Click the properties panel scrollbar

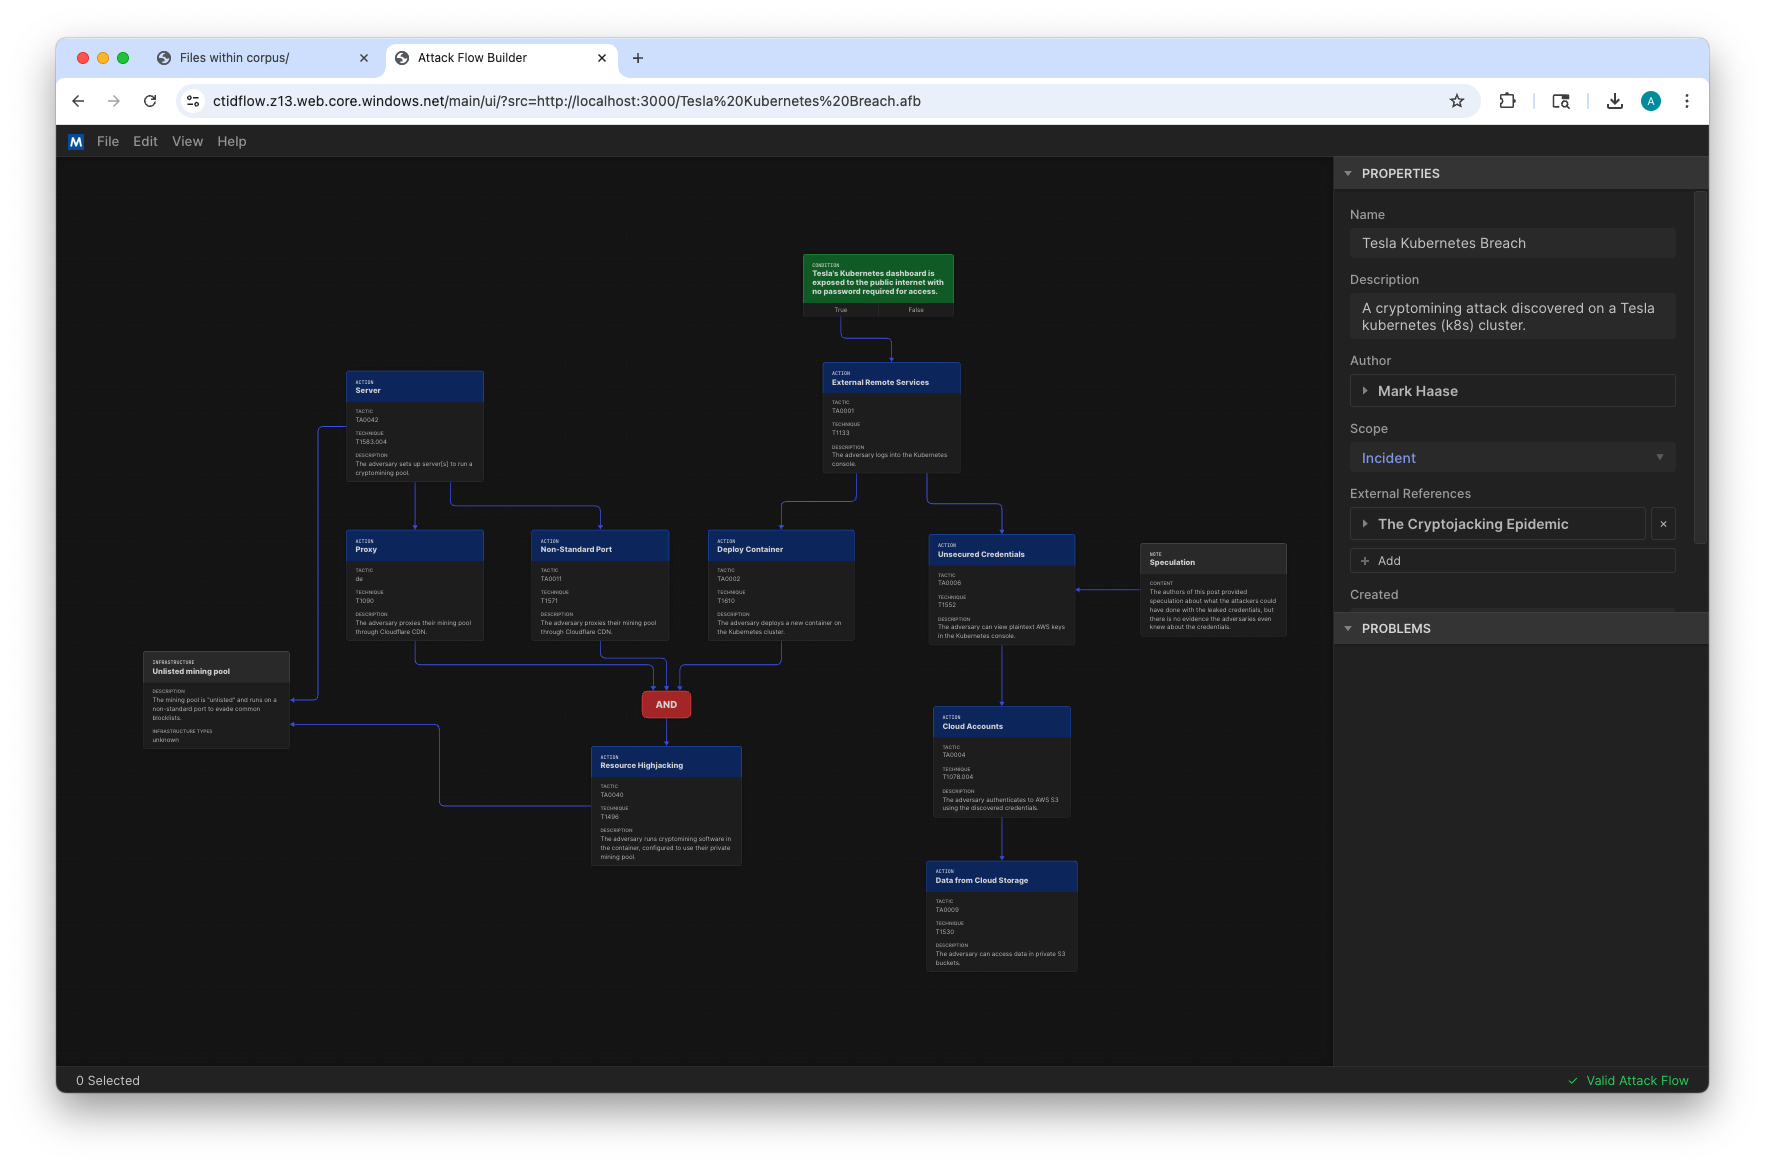tap(1700, 368)
